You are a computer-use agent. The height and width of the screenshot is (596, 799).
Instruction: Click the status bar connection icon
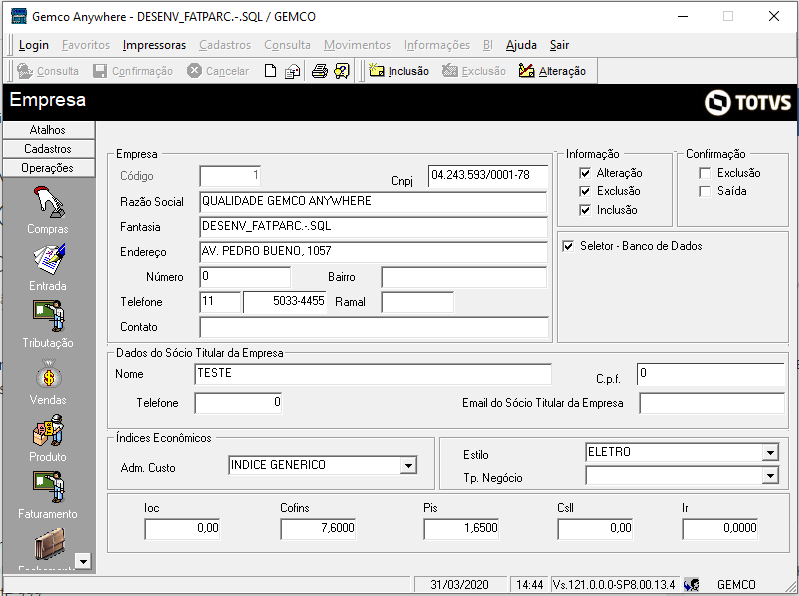(691, 584)
